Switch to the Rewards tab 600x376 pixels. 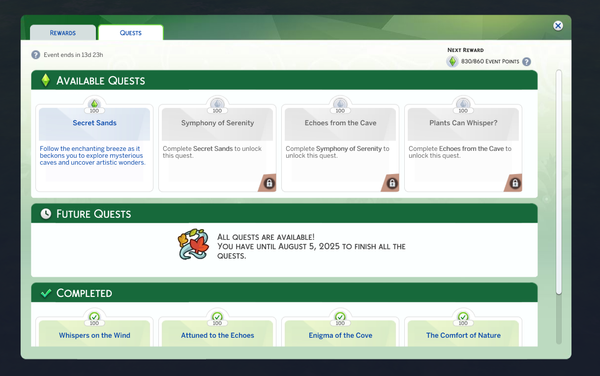[x=63, y=33]
